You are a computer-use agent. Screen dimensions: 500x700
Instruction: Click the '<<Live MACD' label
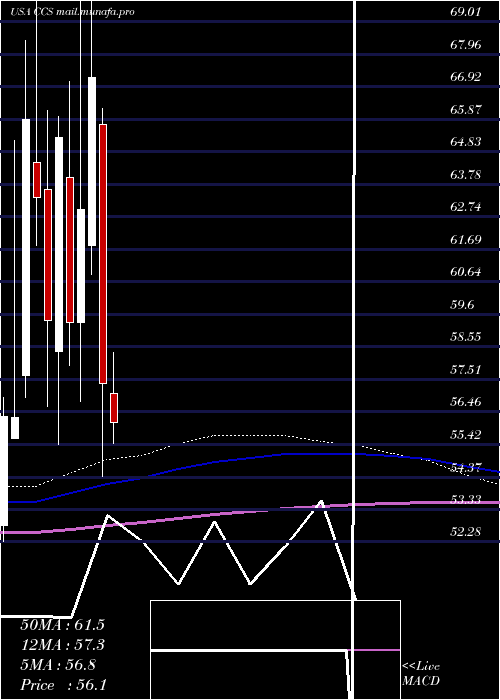(421, 674)
